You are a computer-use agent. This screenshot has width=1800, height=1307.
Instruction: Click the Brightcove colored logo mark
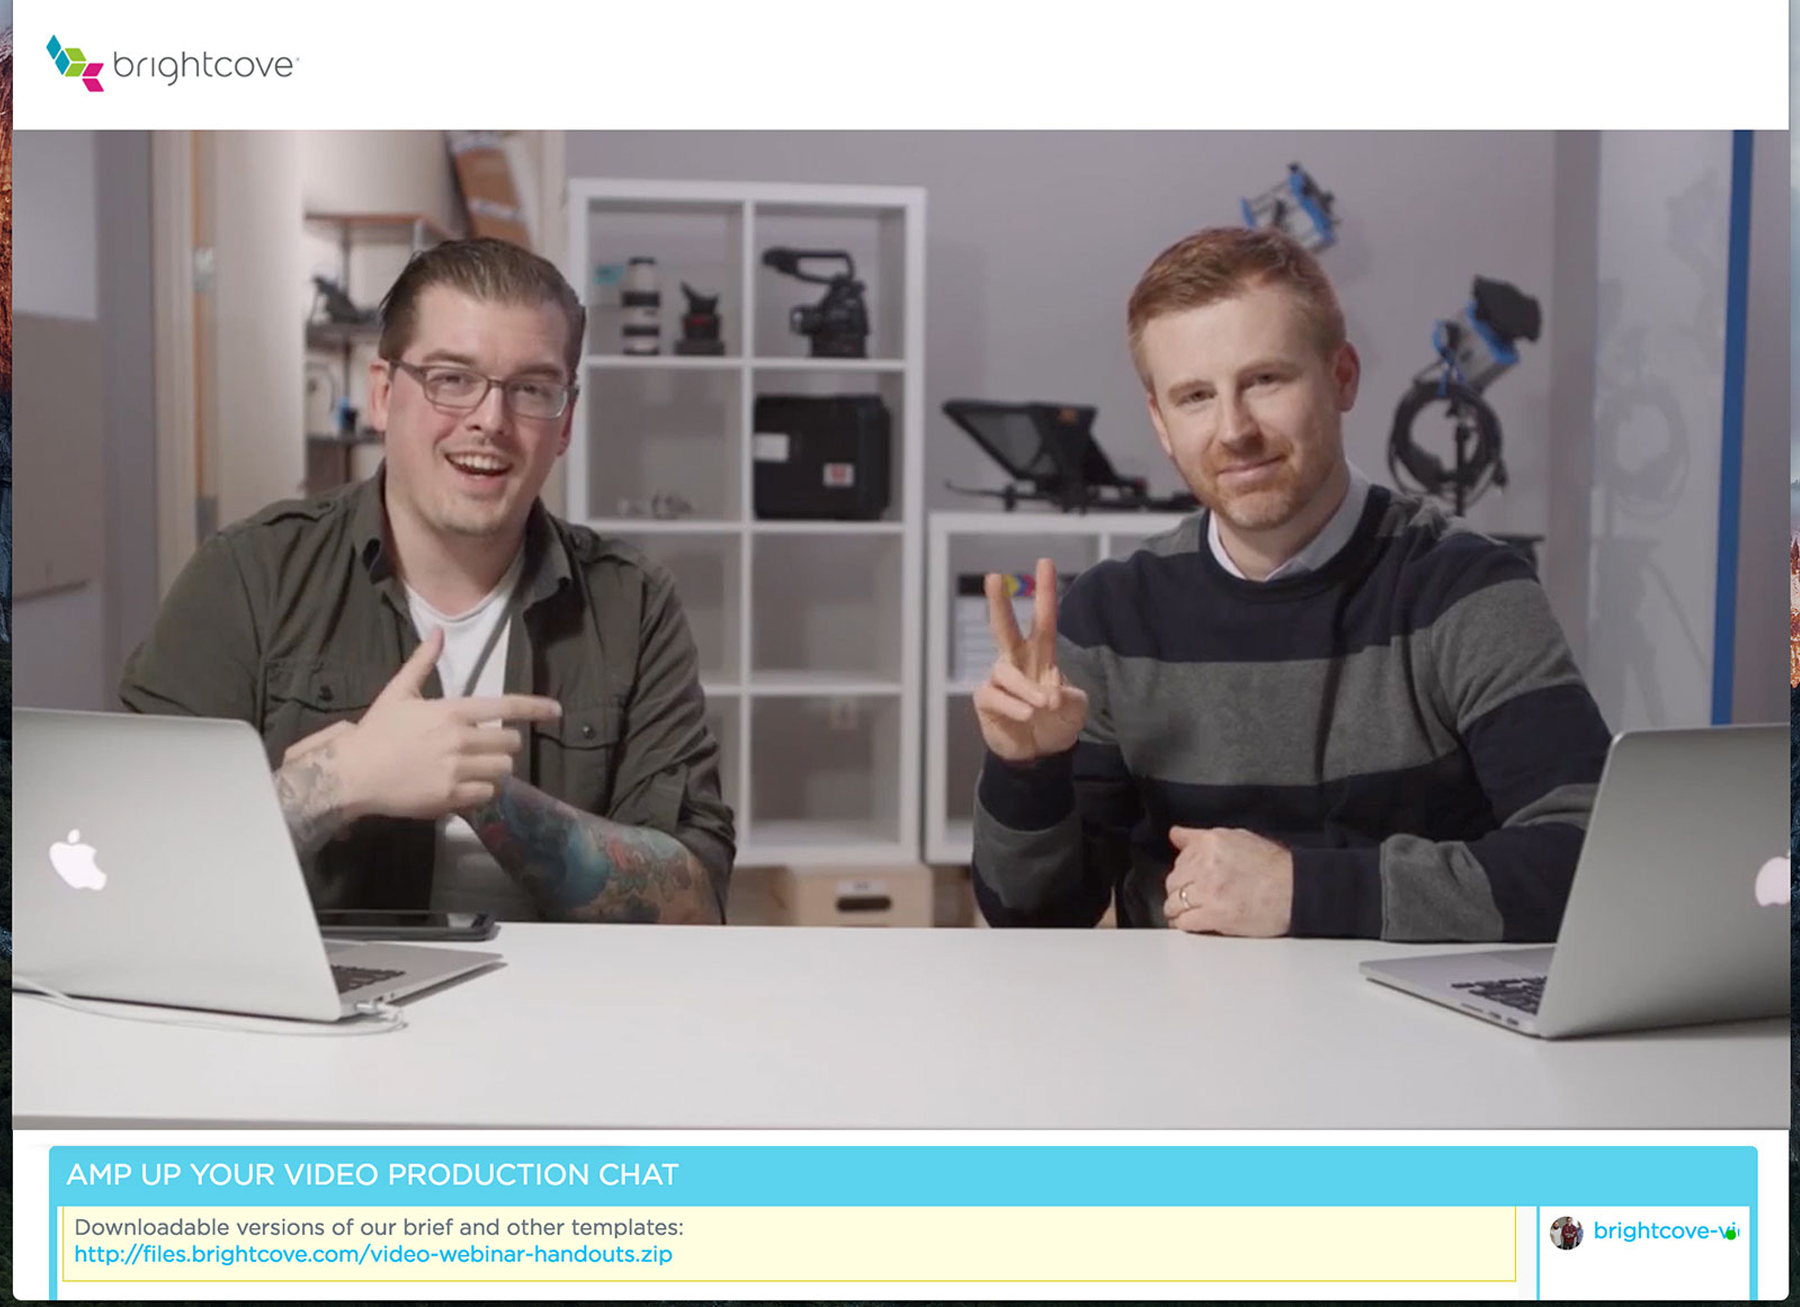tap(75, 63)
